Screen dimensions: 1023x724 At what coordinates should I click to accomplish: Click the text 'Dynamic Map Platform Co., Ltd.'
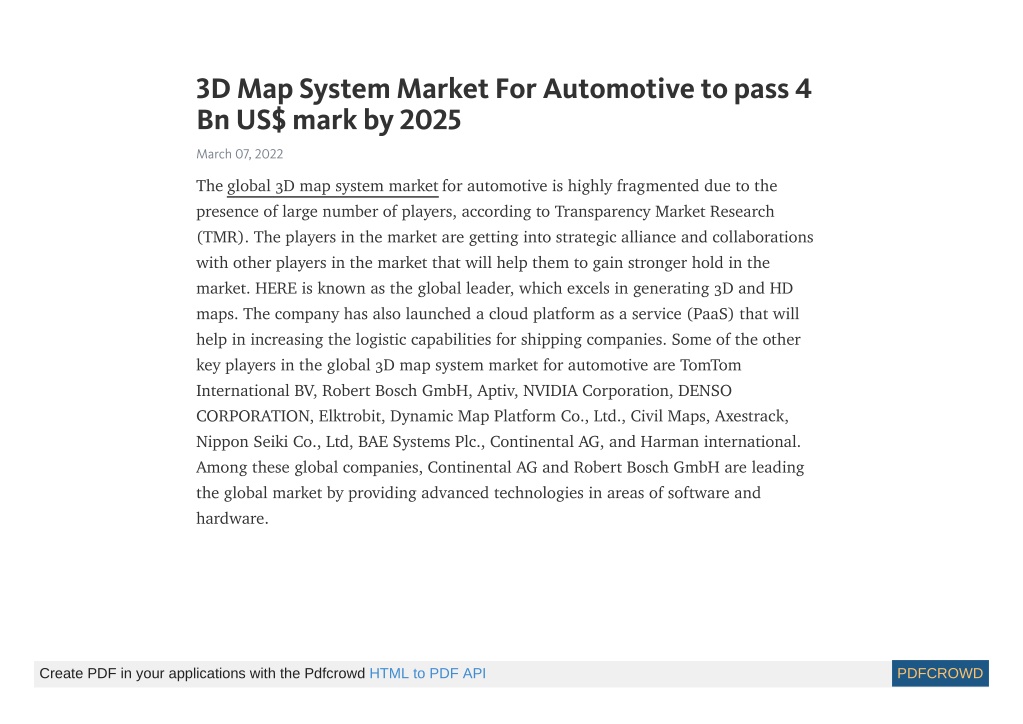[x=508, y=416]
